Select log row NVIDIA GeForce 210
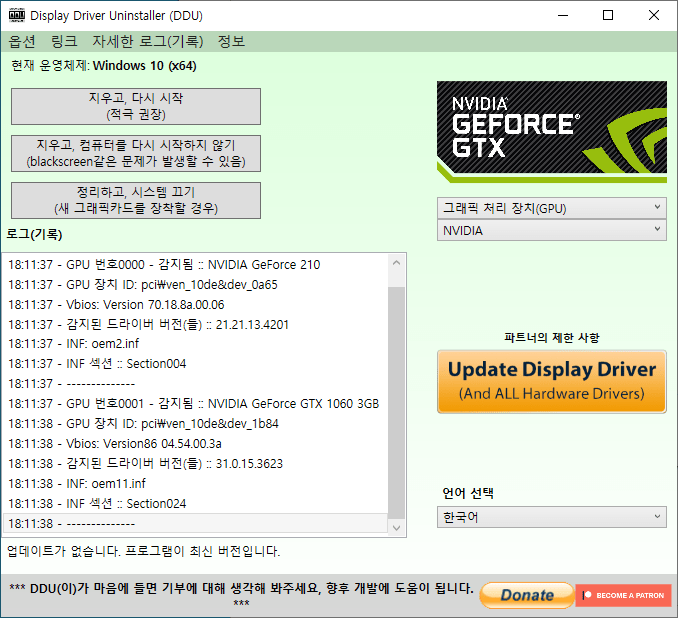Image resolution: width=678 pixels, height=618 pixels. click(x=195, y=264)
